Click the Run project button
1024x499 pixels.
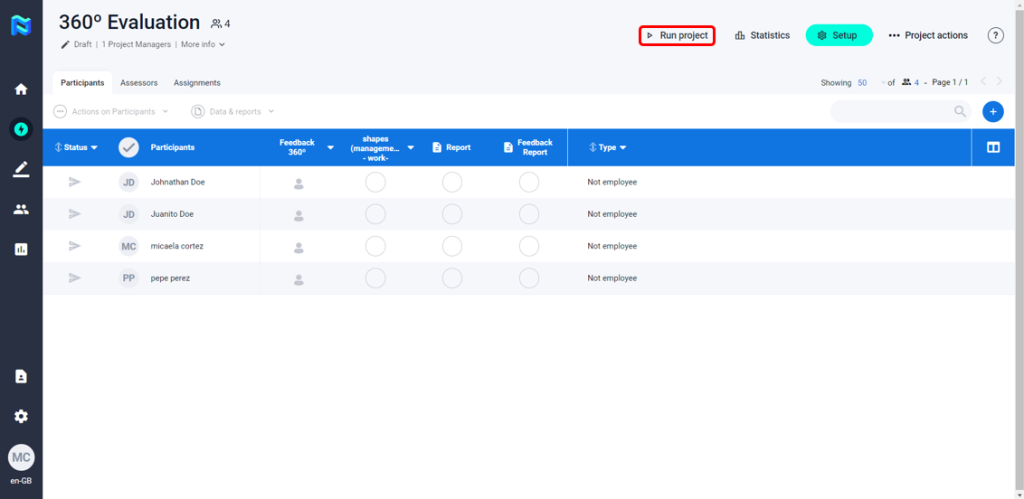coord(677,36)
